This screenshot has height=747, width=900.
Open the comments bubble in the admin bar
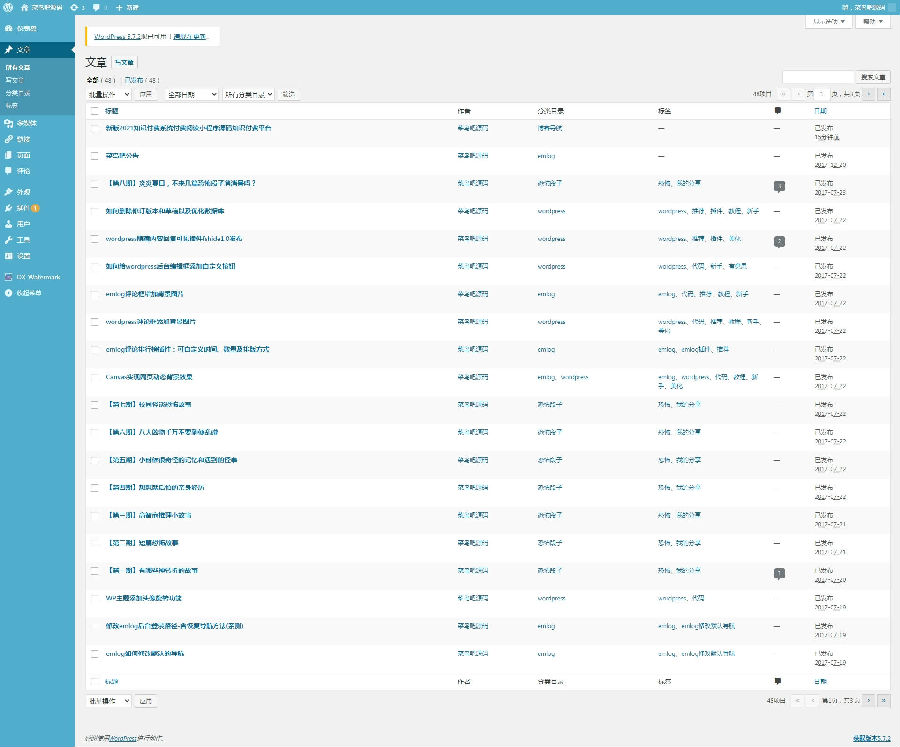click(96, 7)
